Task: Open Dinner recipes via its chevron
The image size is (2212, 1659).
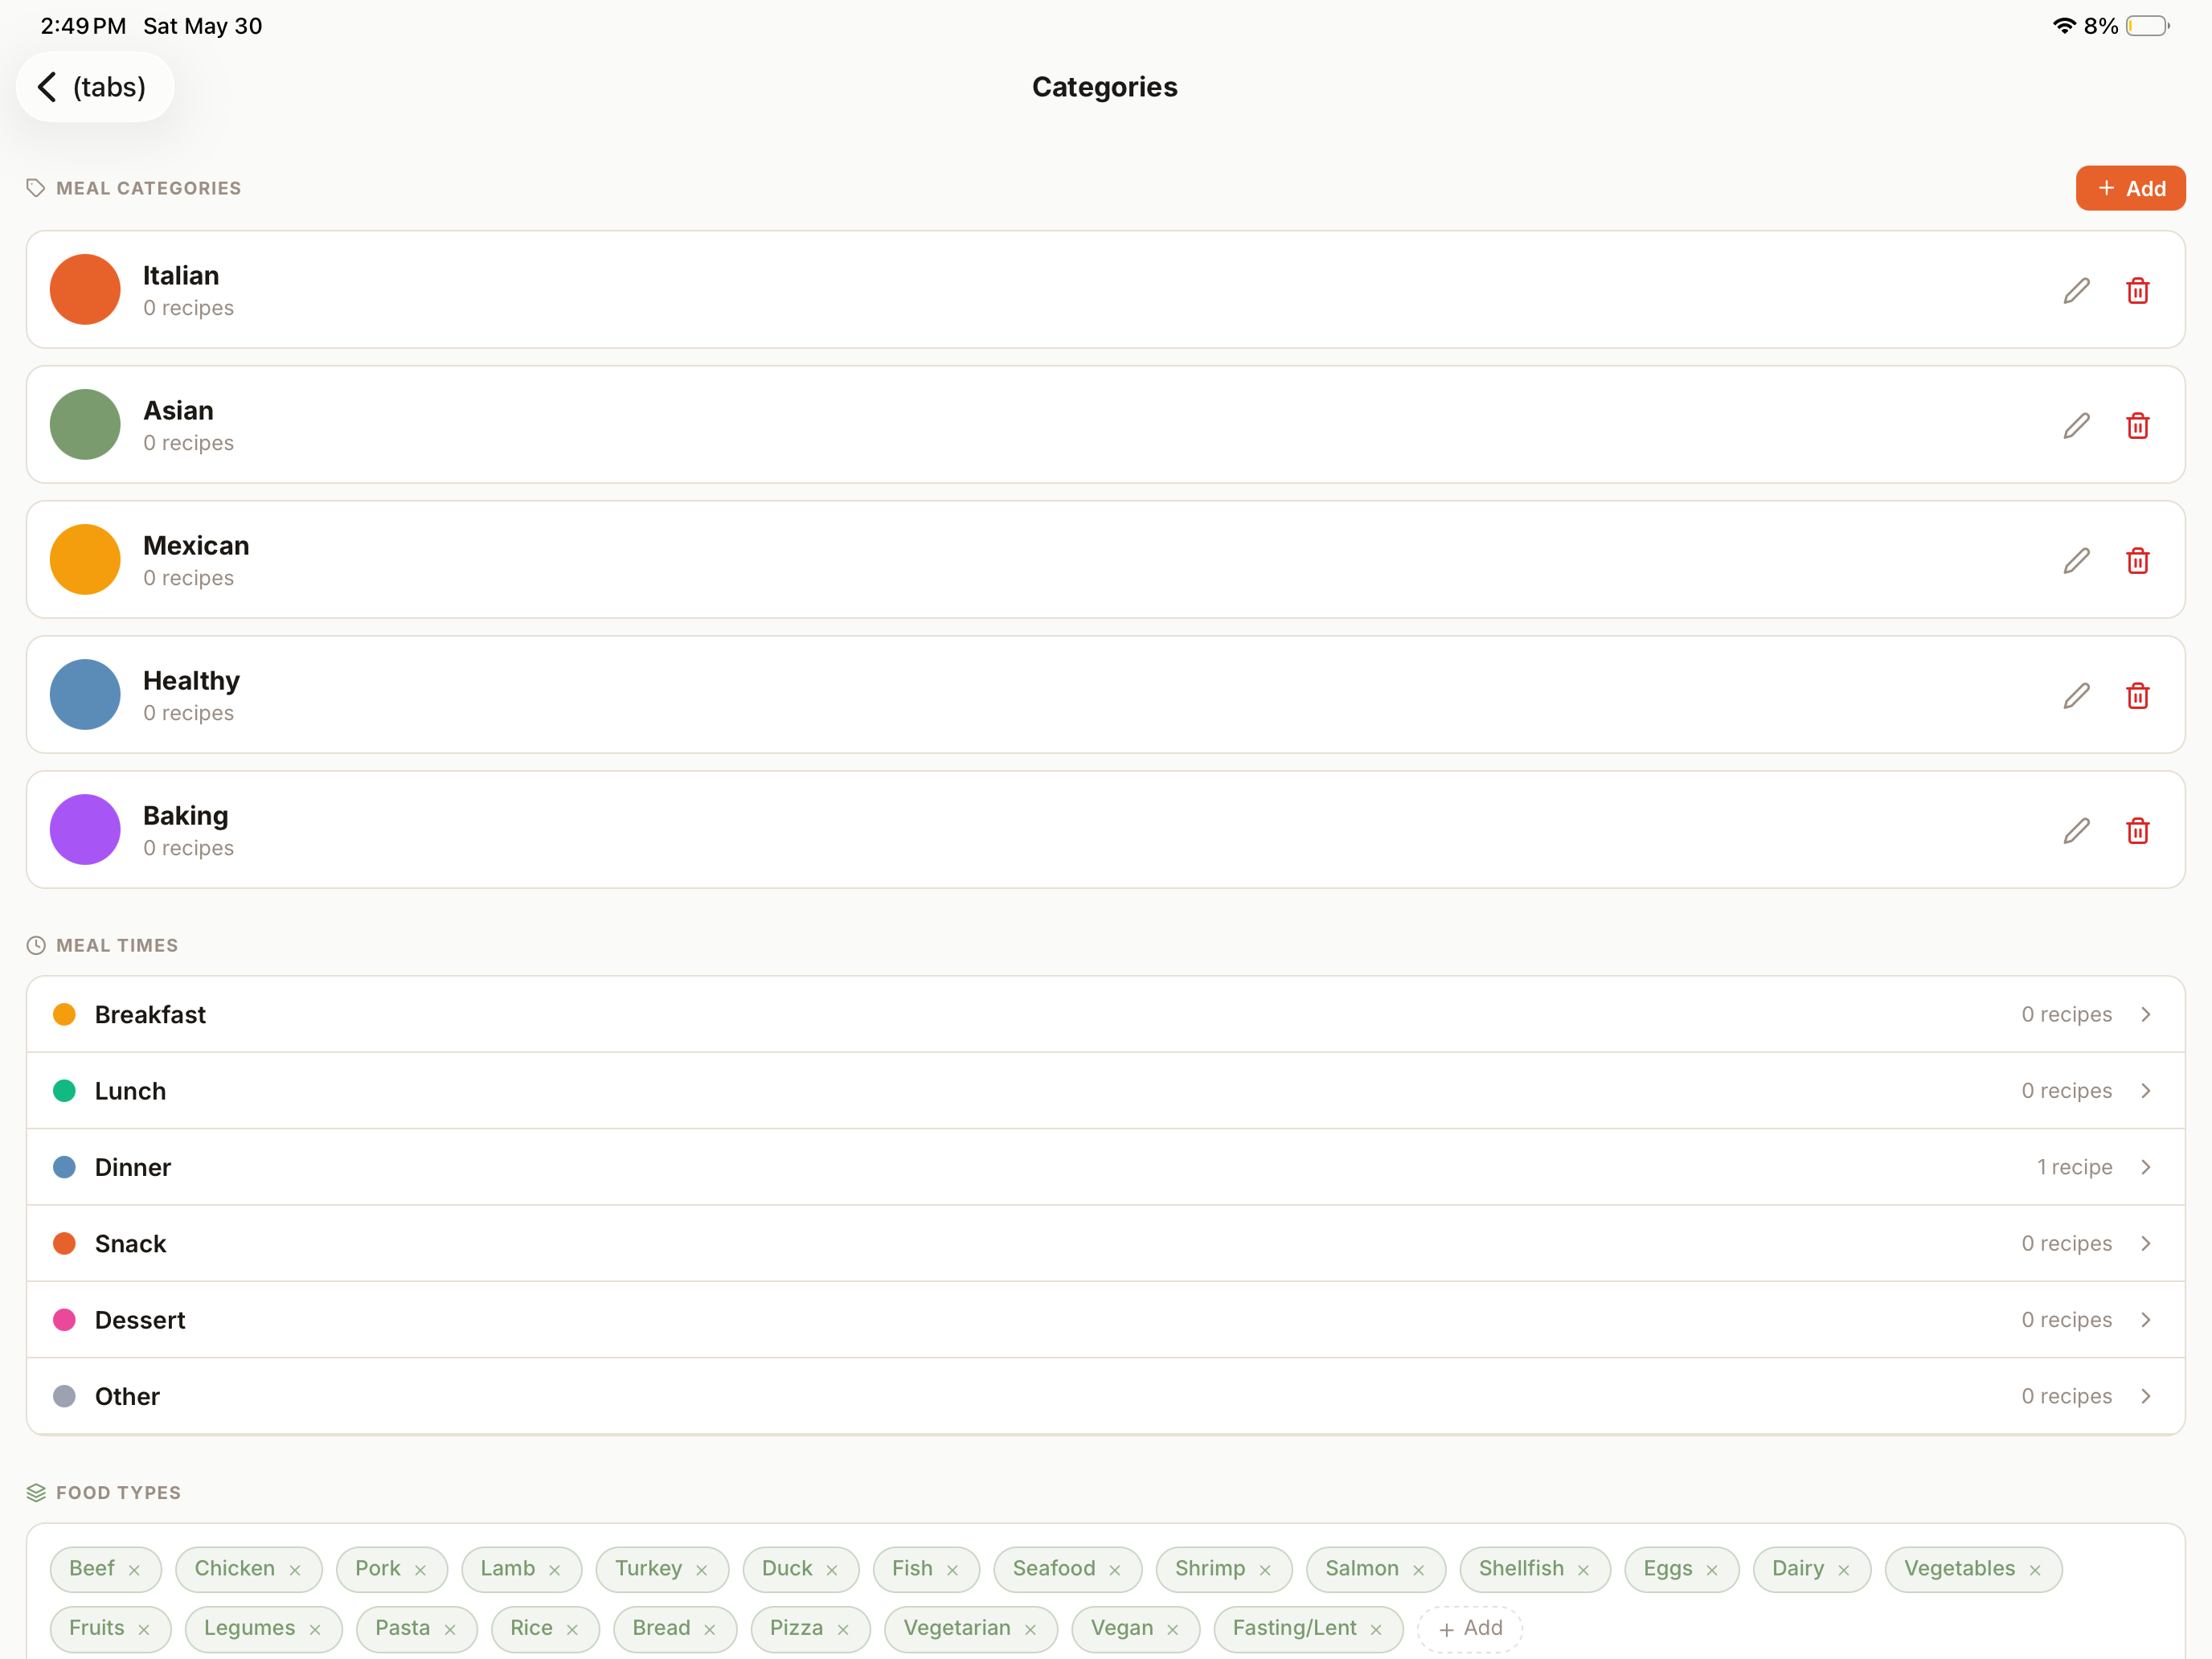Action: [2146, 1167]
